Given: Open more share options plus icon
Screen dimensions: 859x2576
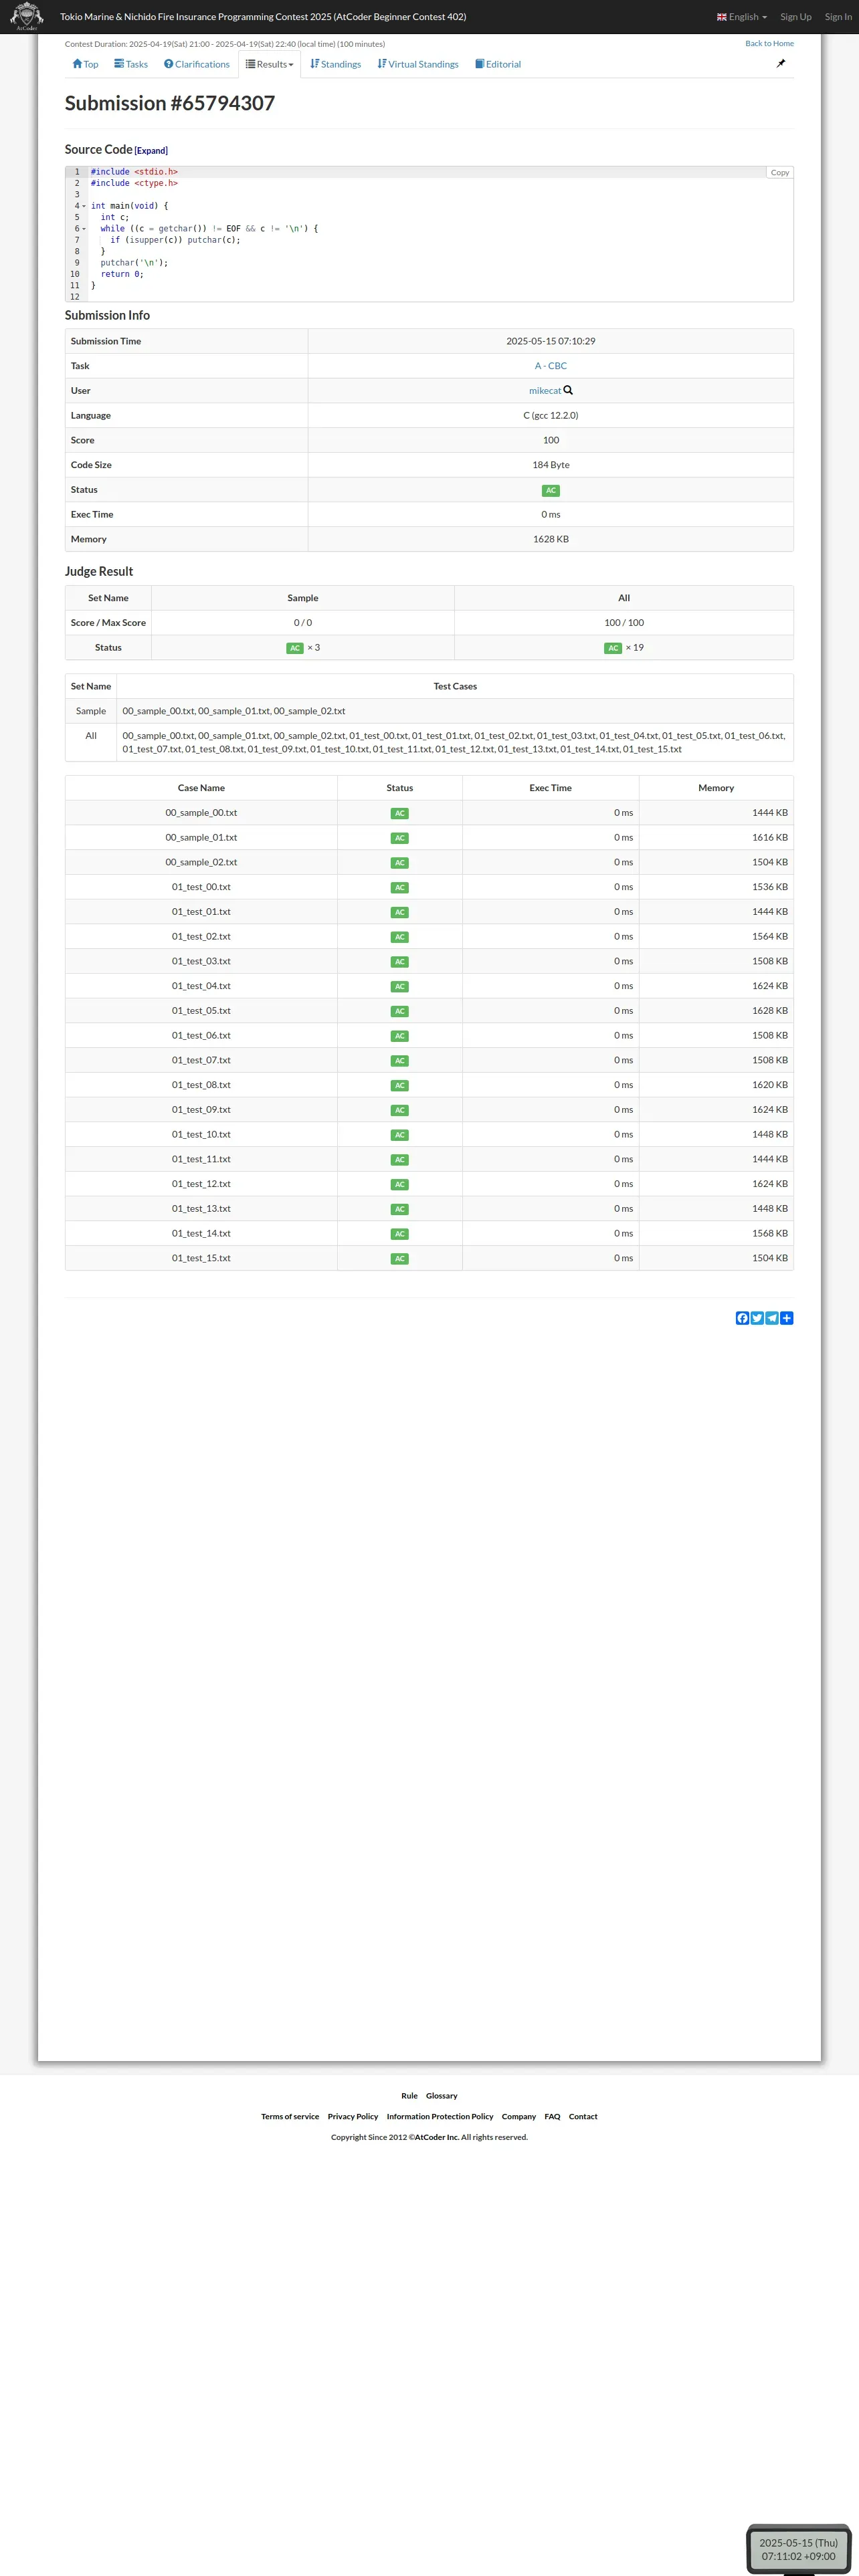Looking at the screenshot, I should (x=787, y=1318).
